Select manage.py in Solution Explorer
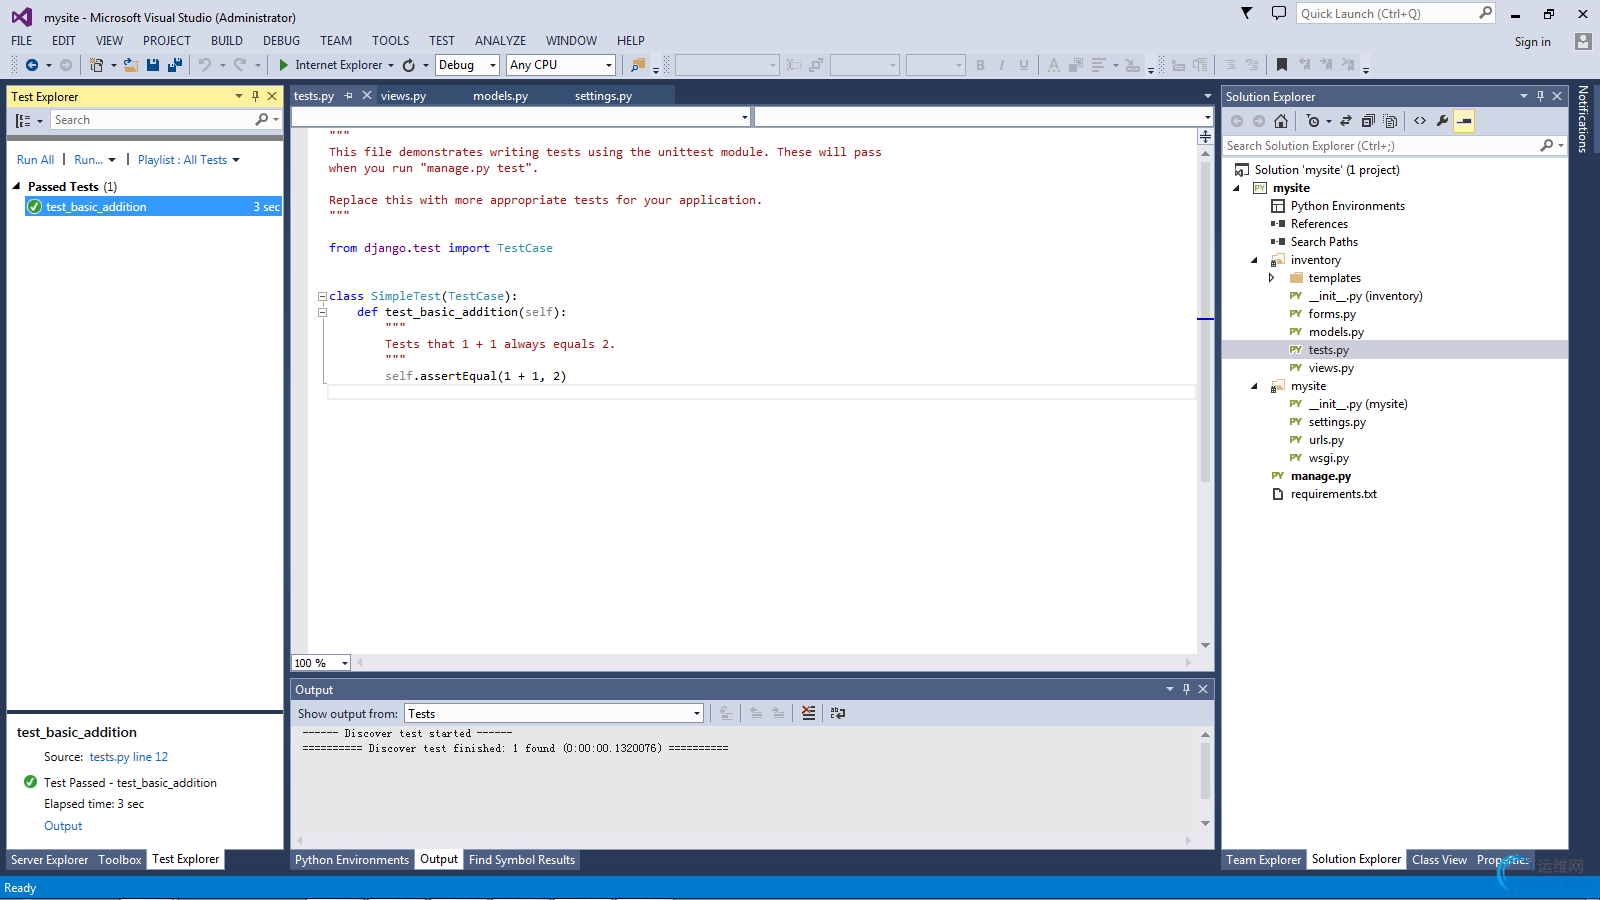 (1320, 476)
